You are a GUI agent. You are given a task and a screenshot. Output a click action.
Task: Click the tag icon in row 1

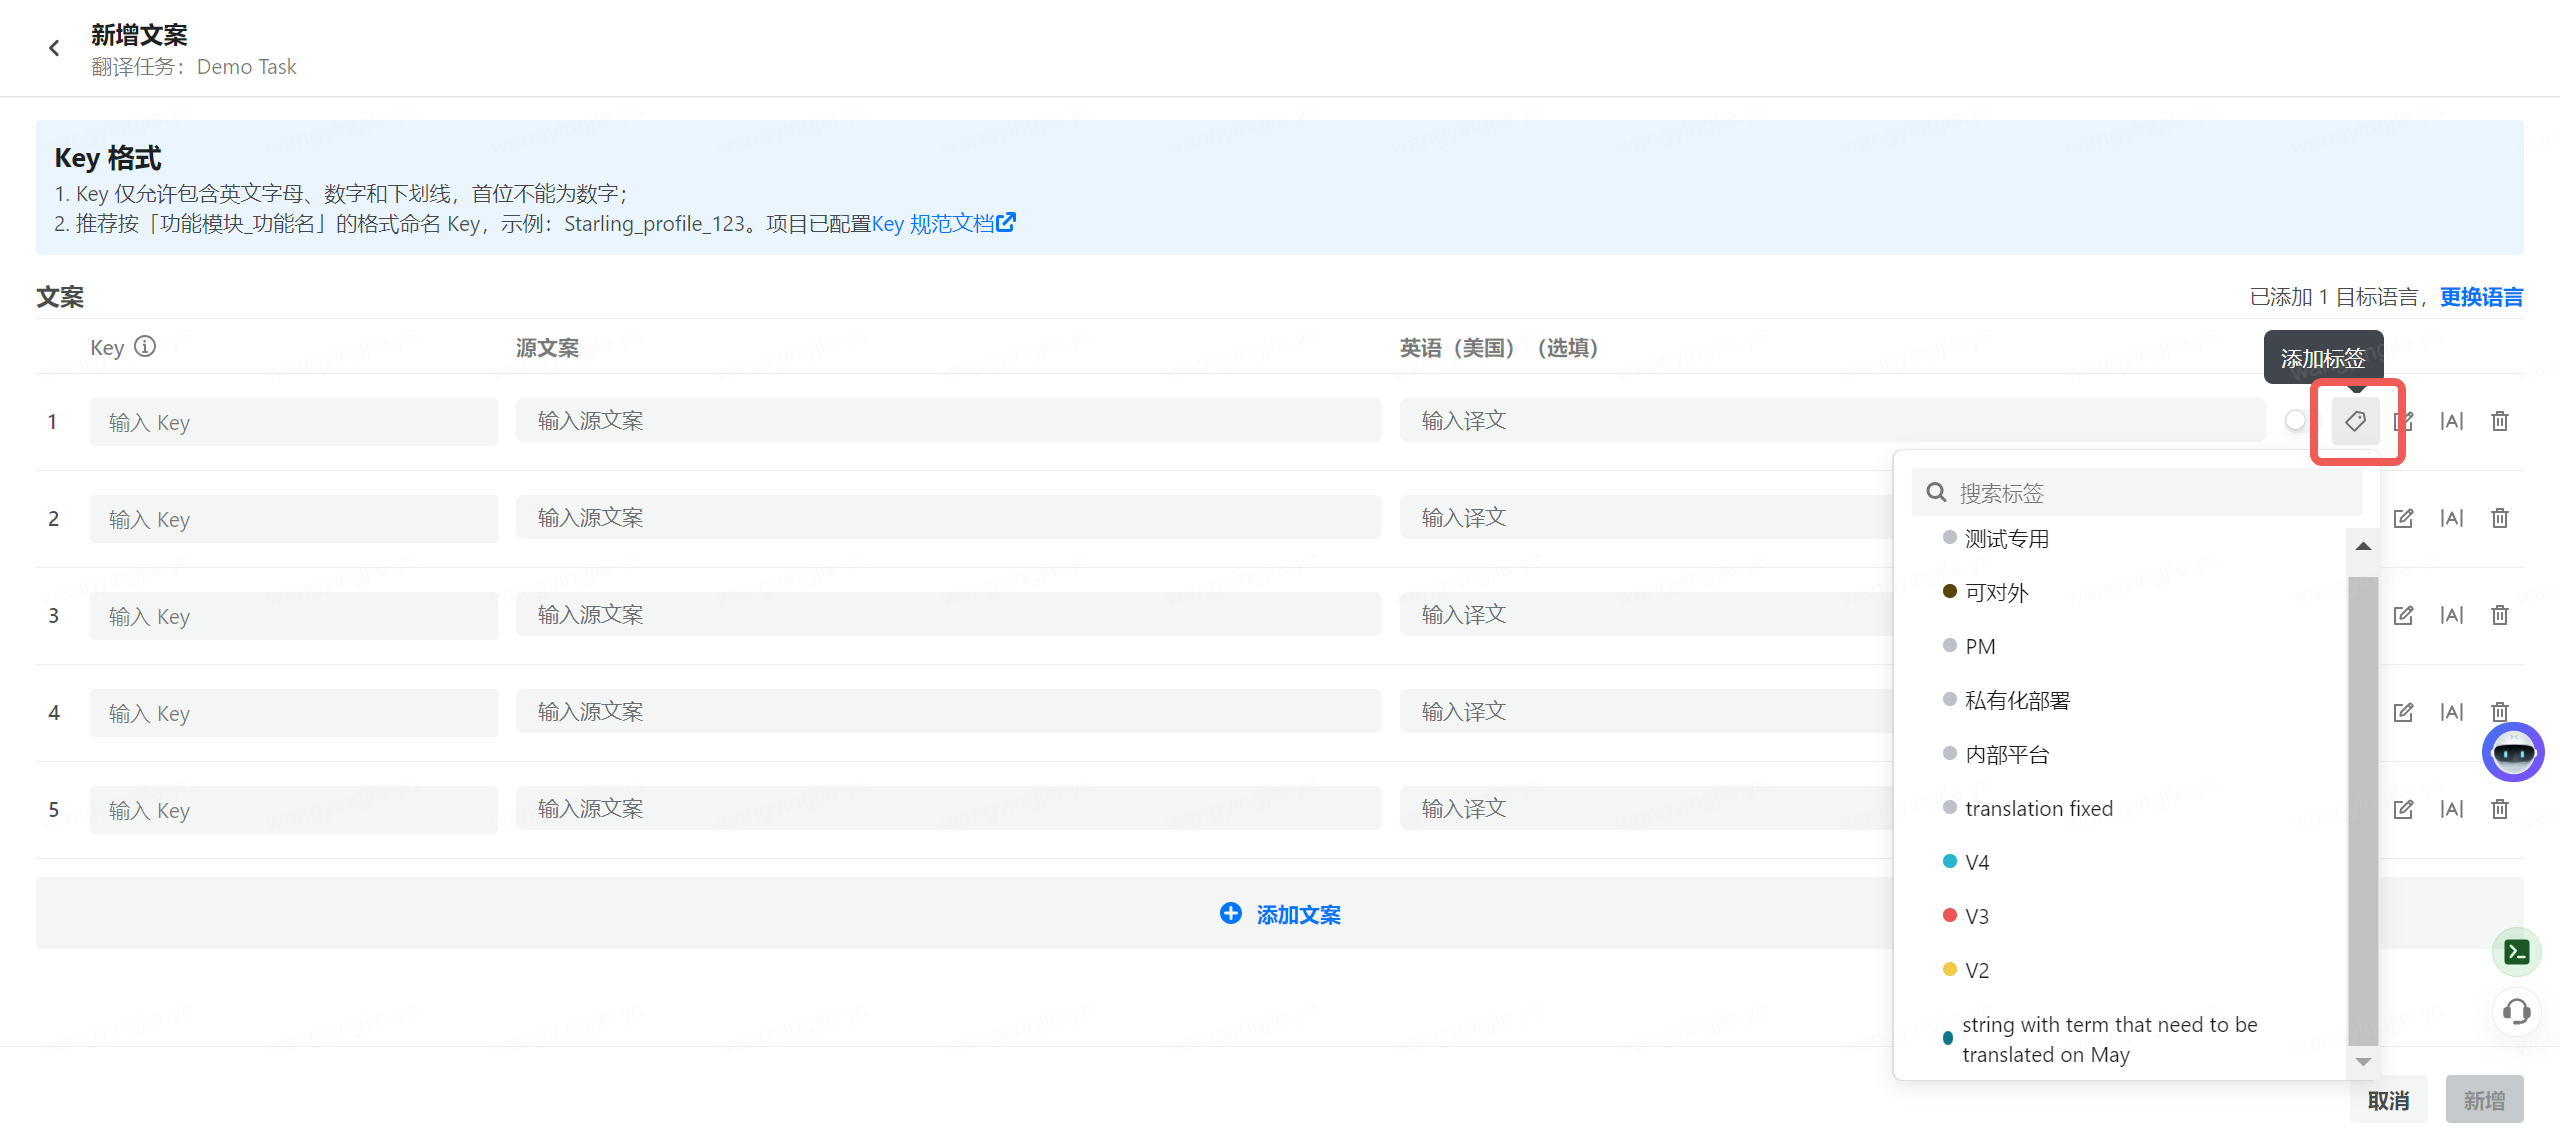tap(2355, 421)
